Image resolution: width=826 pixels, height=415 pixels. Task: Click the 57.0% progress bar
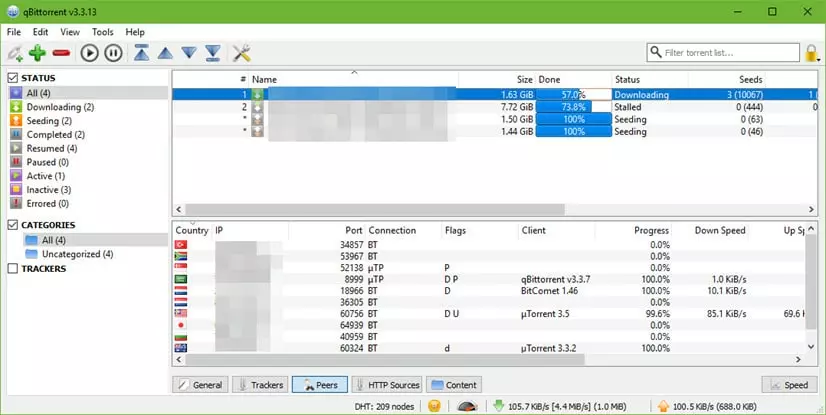click(x=574, y=95)
